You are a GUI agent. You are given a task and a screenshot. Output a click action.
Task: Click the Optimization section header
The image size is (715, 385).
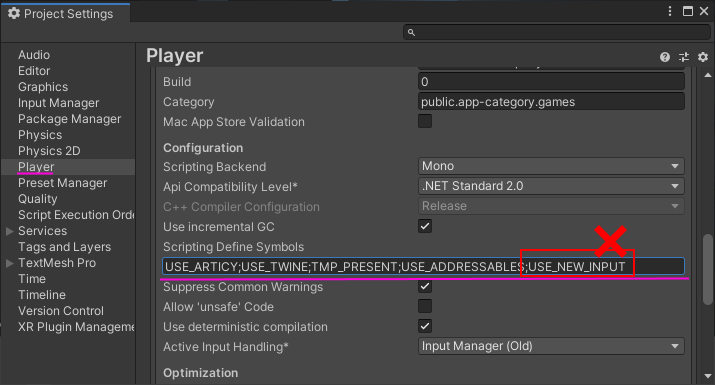pyautogui.click(x=201, y=373)
